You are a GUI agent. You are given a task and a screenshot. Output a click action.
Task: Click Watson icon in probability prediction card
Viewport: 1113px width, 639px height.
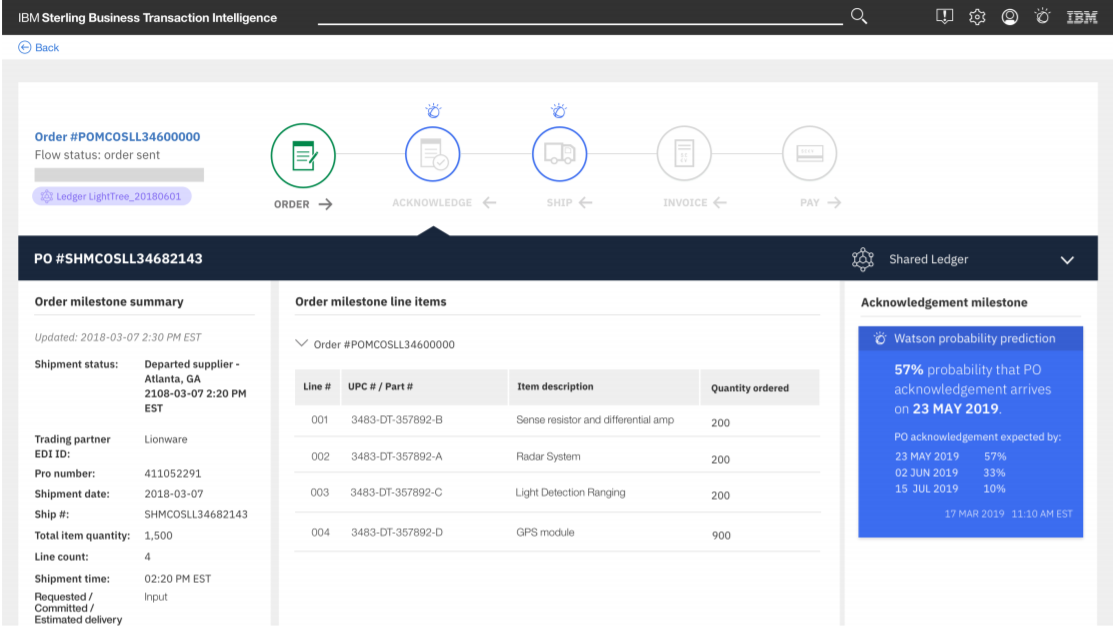879,339
